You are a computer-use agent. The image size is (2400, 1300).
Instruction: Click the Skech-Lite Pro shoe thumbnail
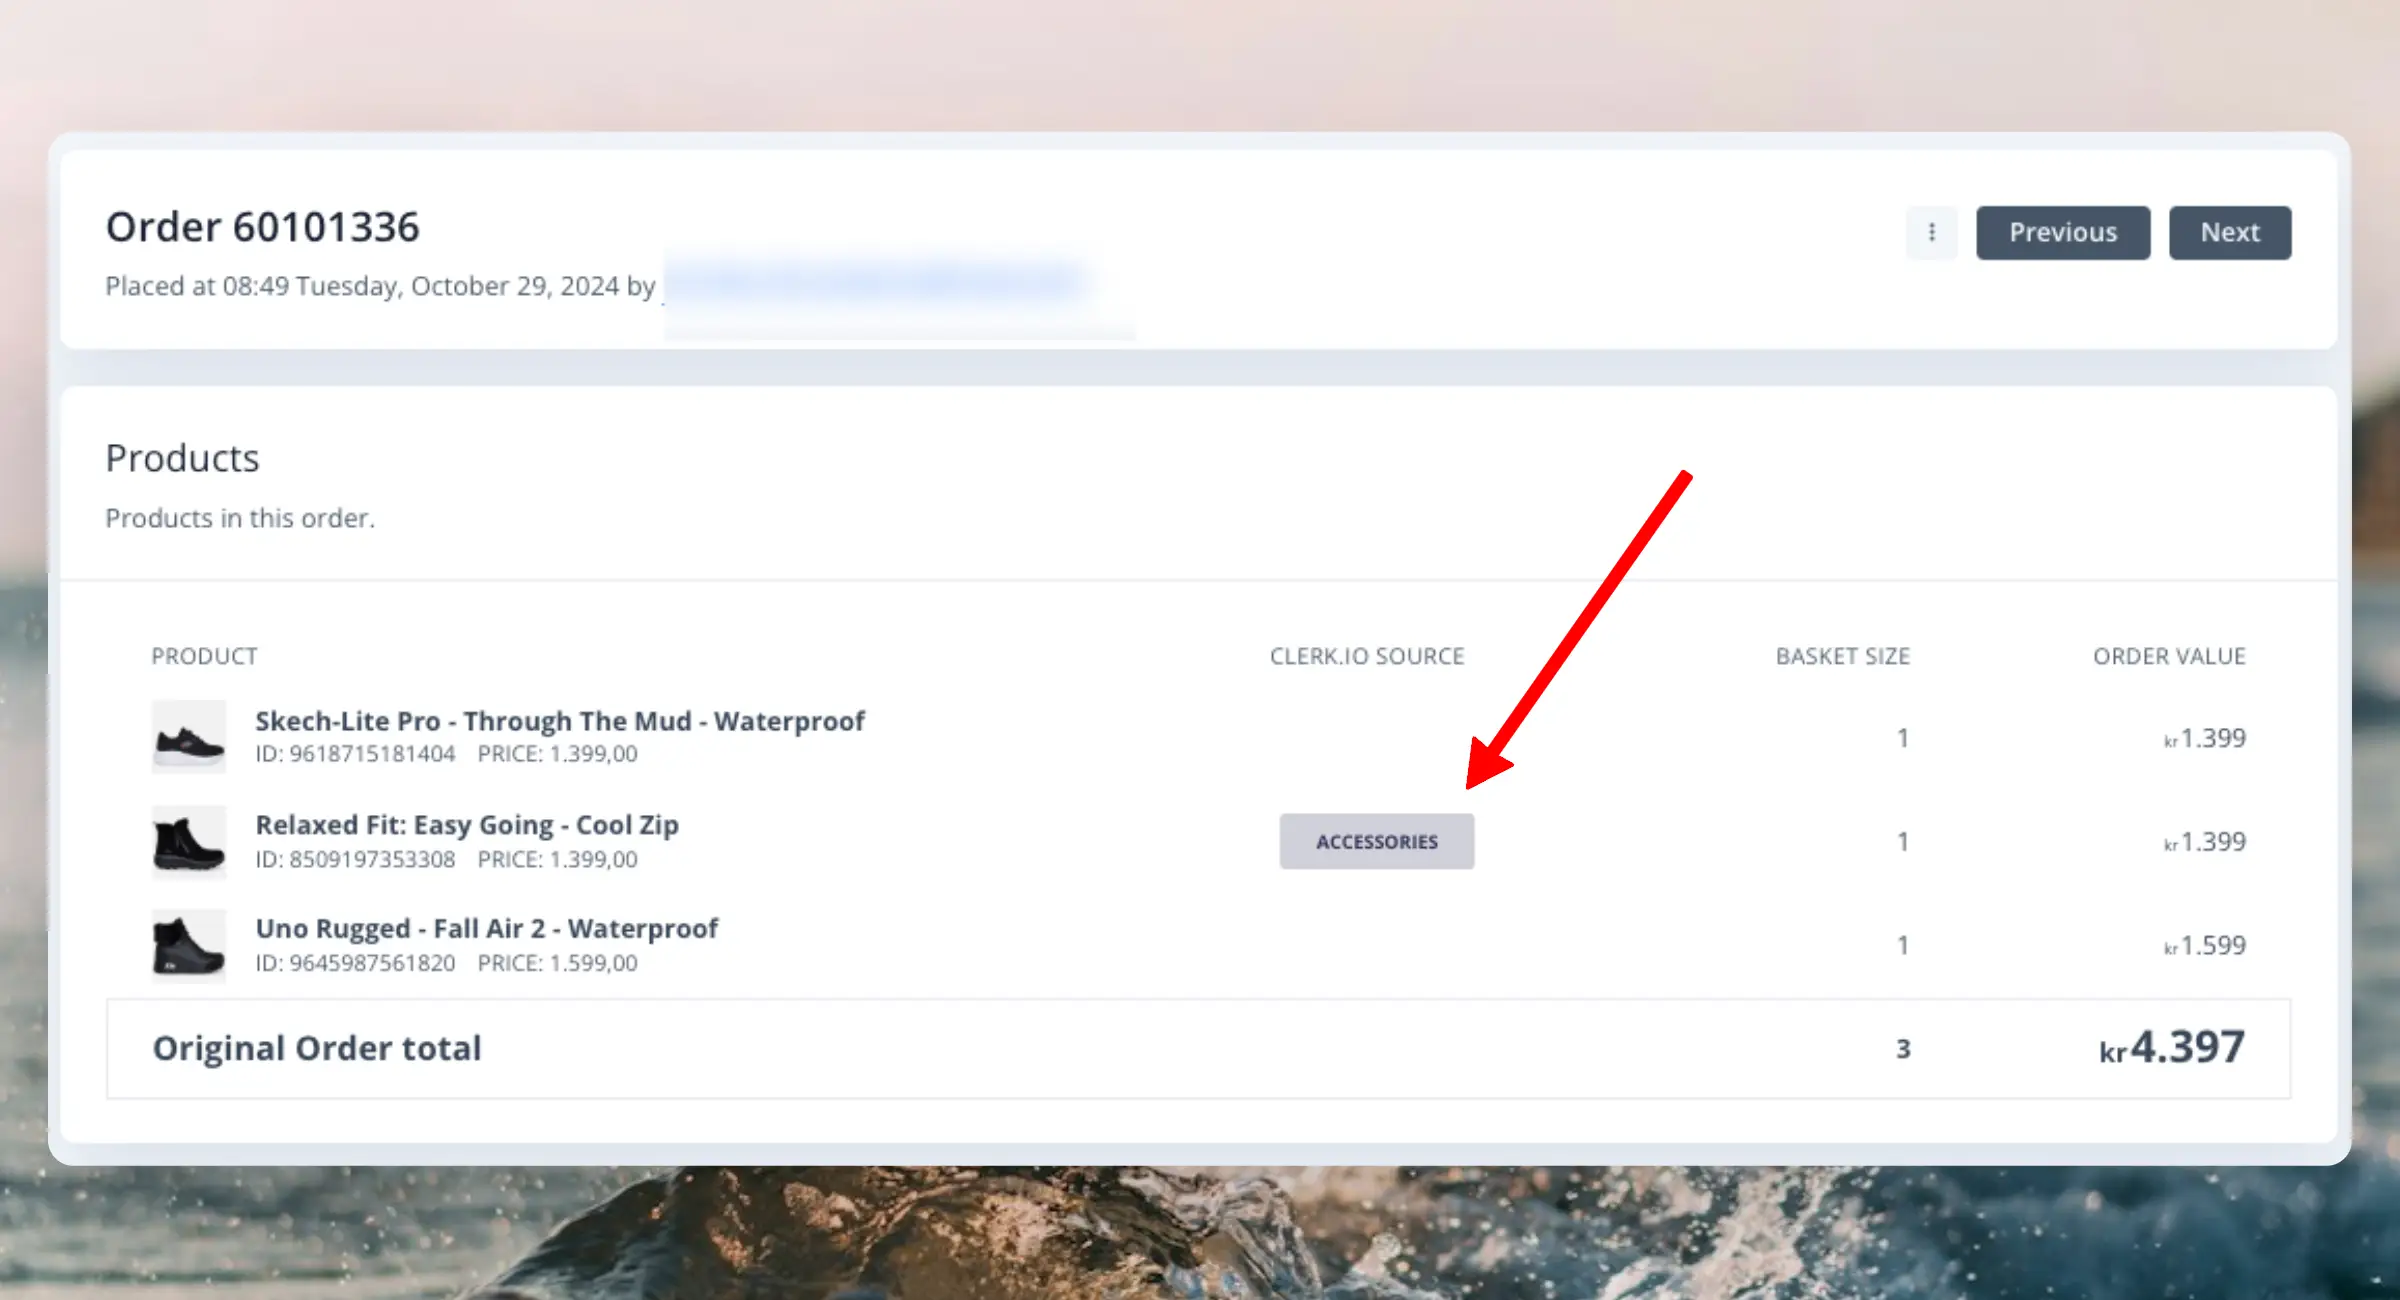coord(189,738)
